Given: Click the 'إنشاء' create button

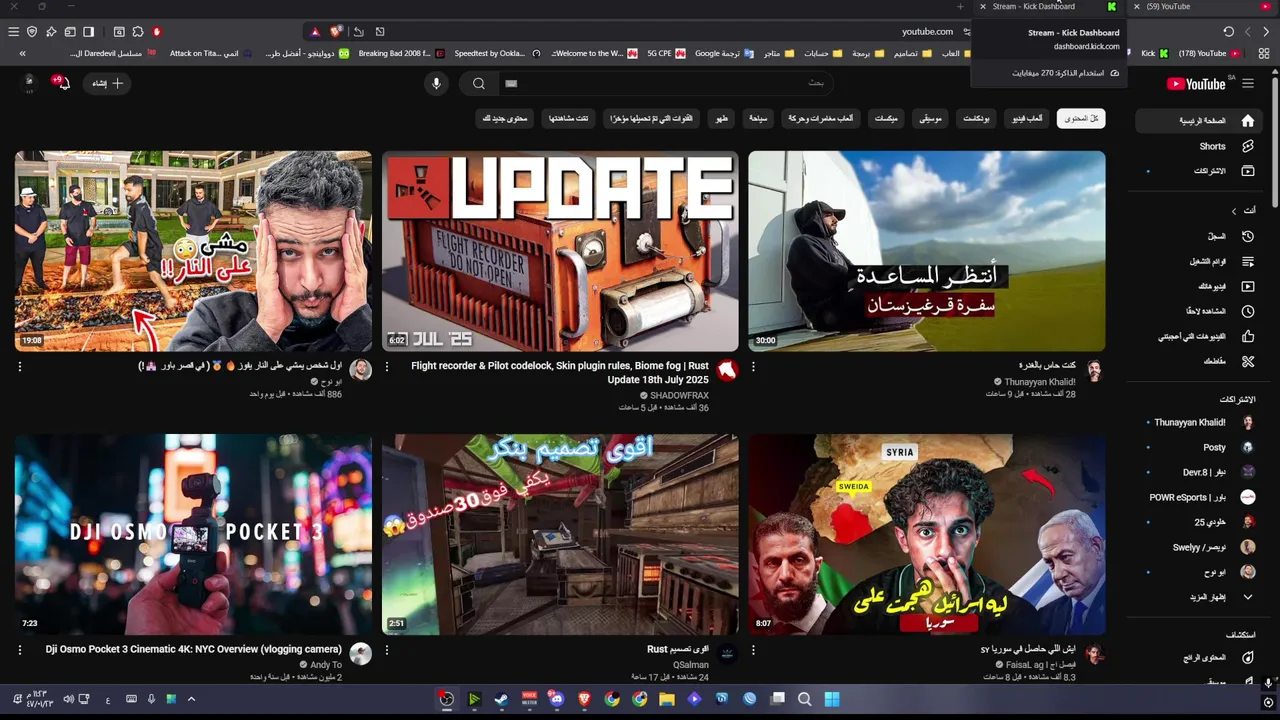Looking at the screenshot, I should (x=107, y=83).
